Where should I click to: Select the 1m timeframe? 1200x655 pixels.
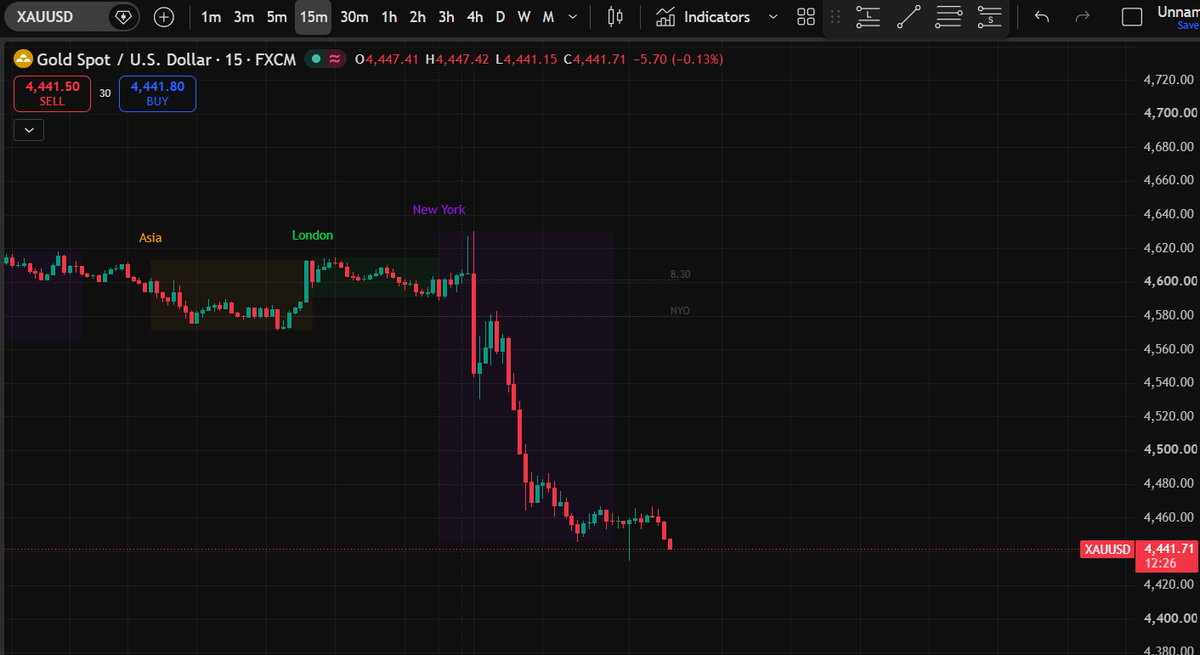(x=211, y=17)
